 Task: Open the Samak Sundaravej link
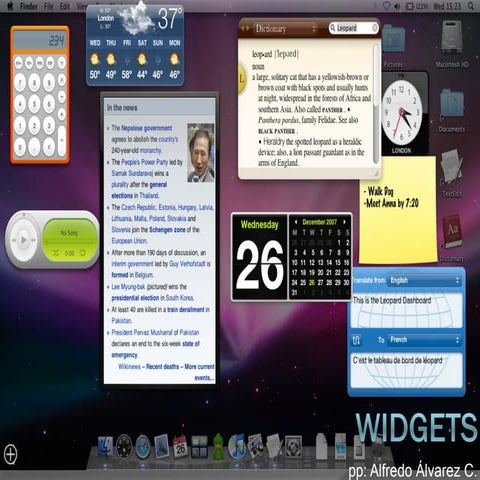tap(132, 173)
